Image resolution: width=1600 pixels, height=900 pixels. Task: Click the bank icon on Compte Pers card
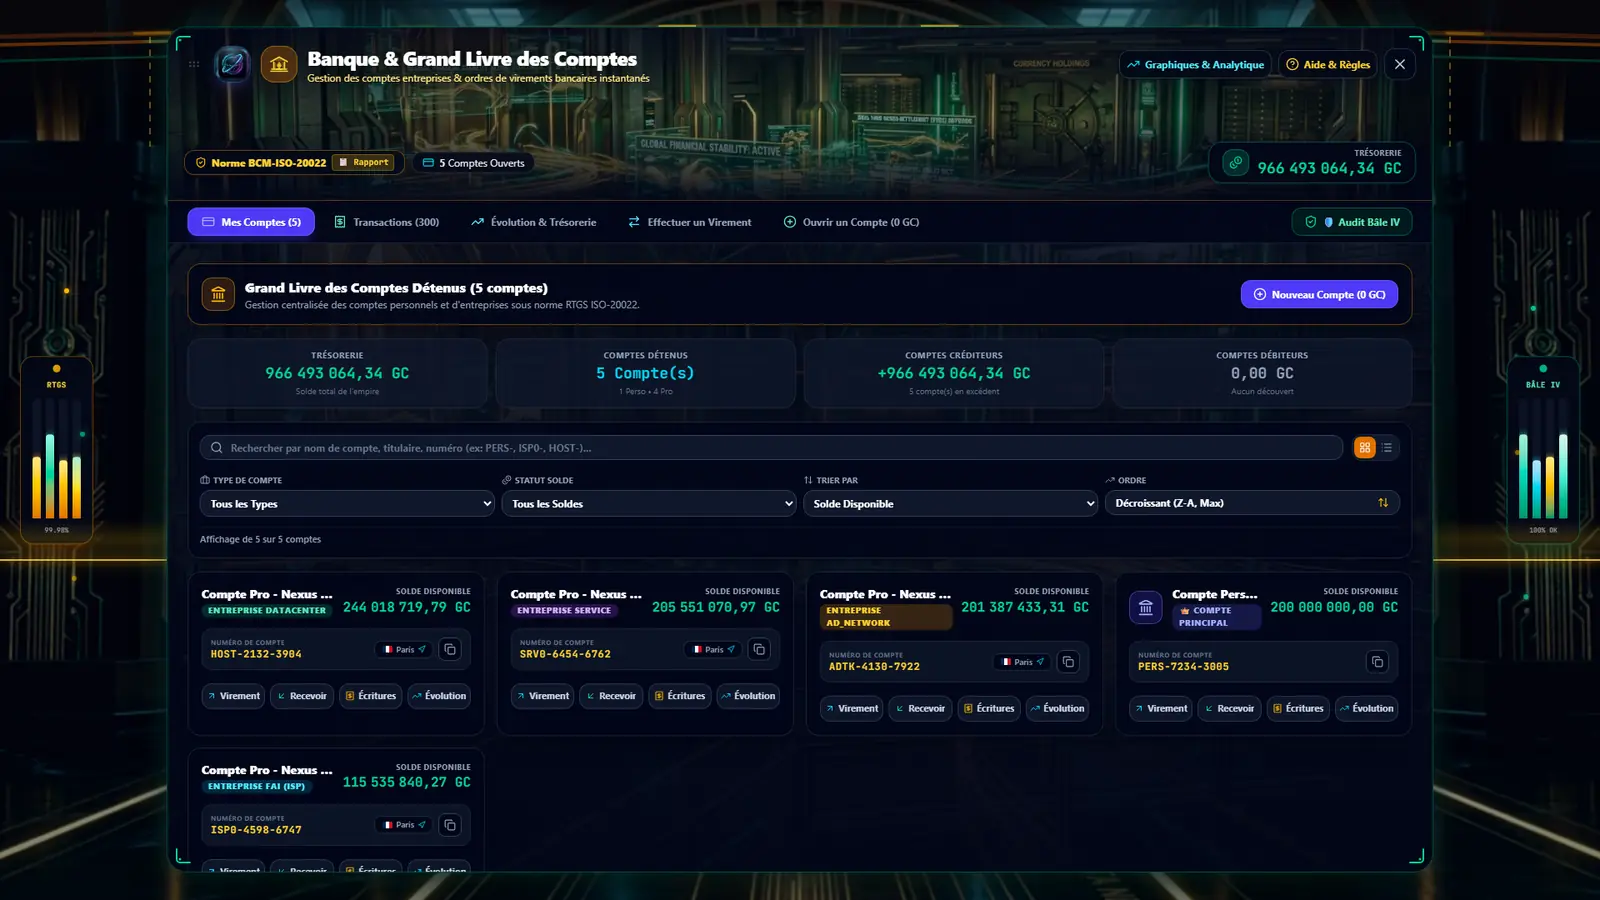[x=1146, y=607]
